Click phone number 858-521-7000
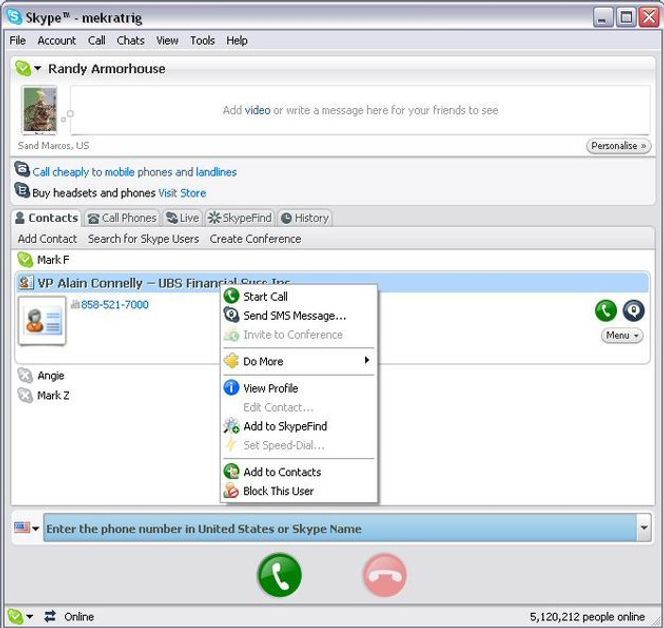This screenshot has height=628, width=664. coord(115,304)
